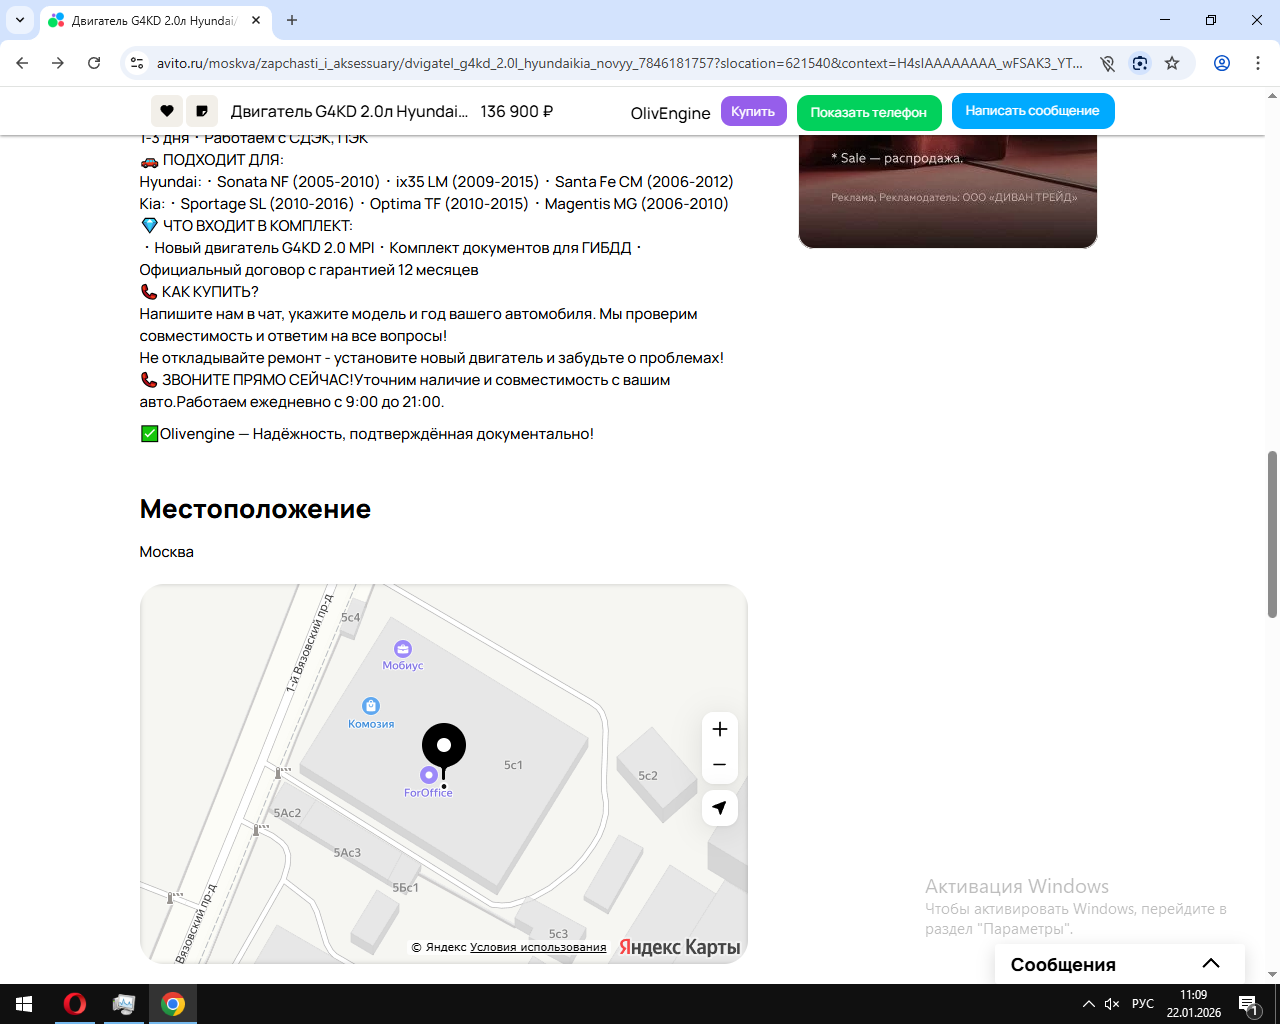
Task: View site information icon in address bar
Action: (137, 63)
